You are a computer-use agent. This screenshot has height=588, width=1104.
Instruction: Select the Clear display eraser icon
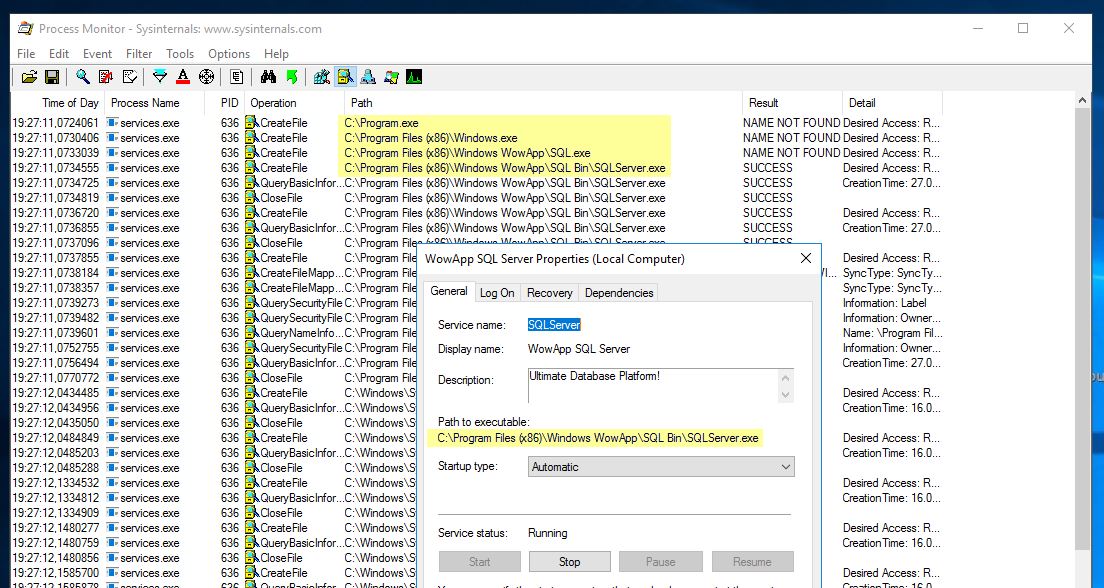(x=128, y=76)
